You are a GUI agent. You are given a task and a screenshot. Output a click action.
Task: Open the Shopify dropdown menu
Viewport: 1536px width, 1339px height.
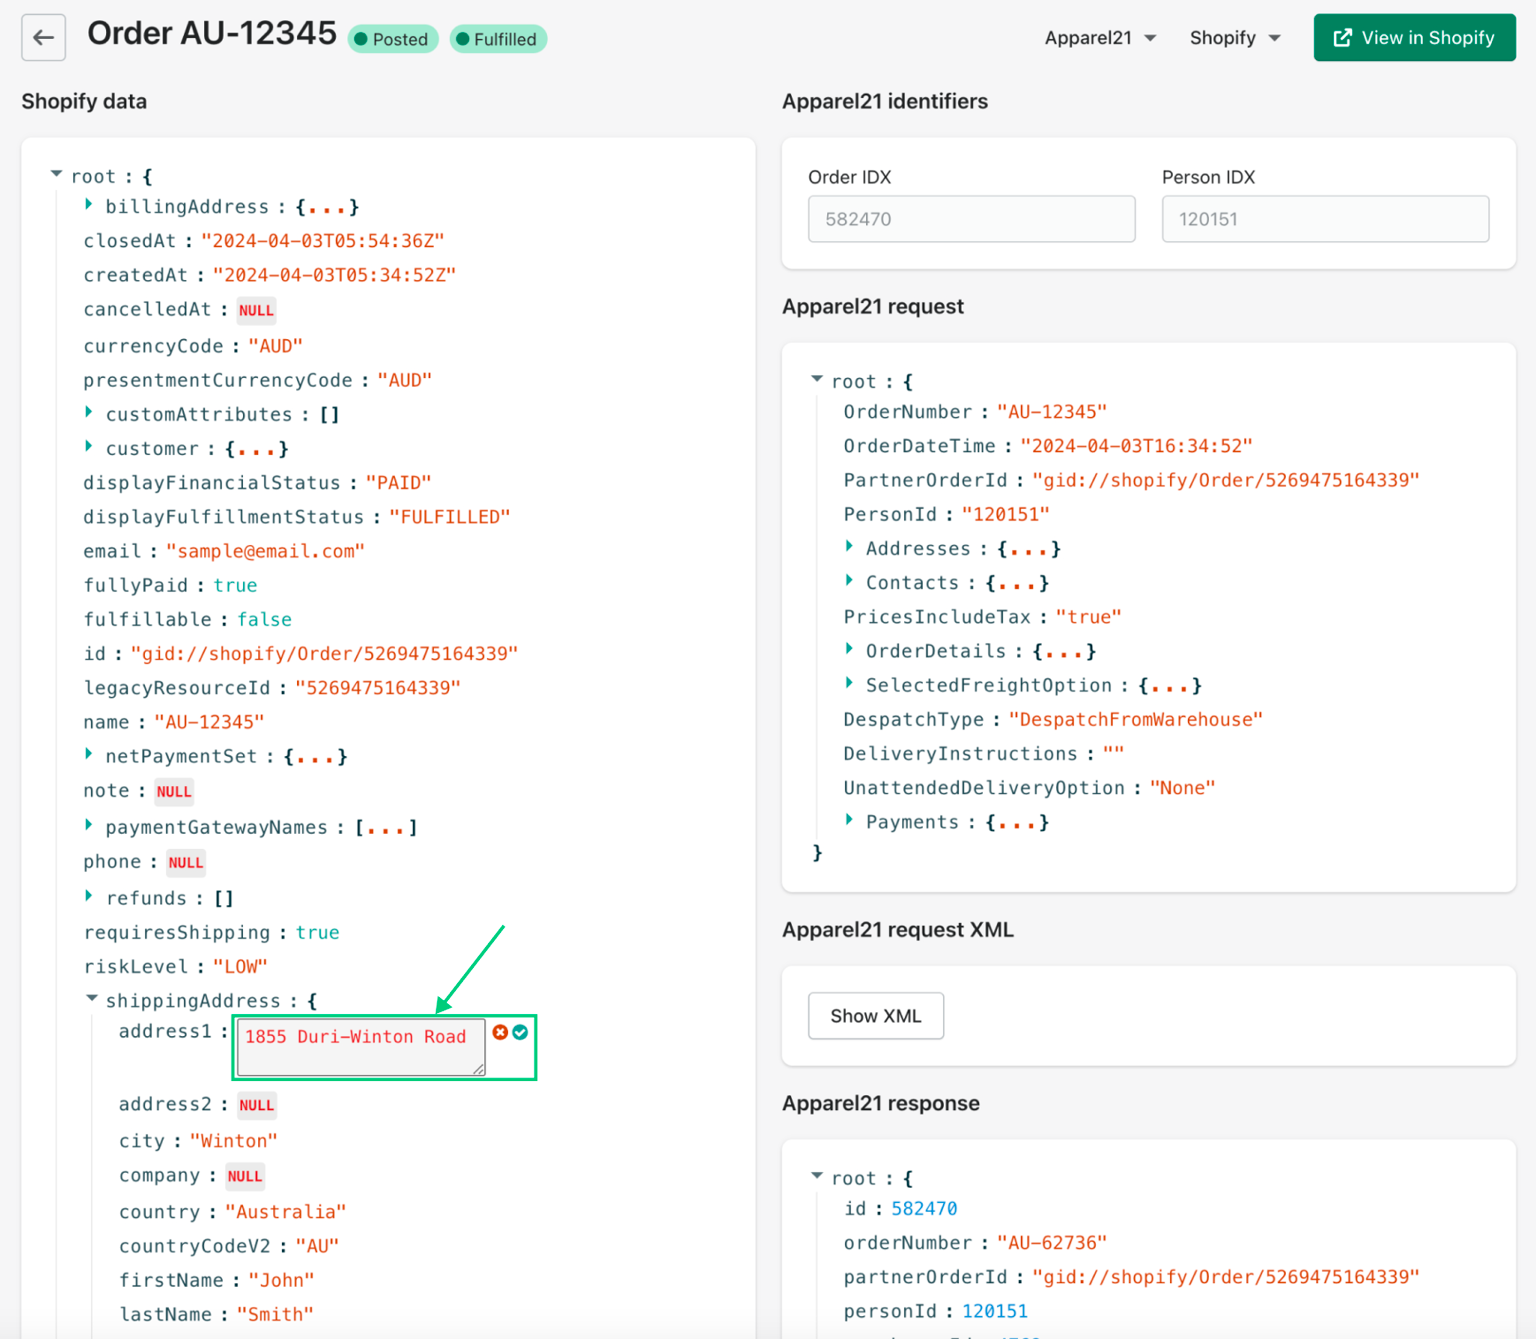click(x=1235, y=38)
